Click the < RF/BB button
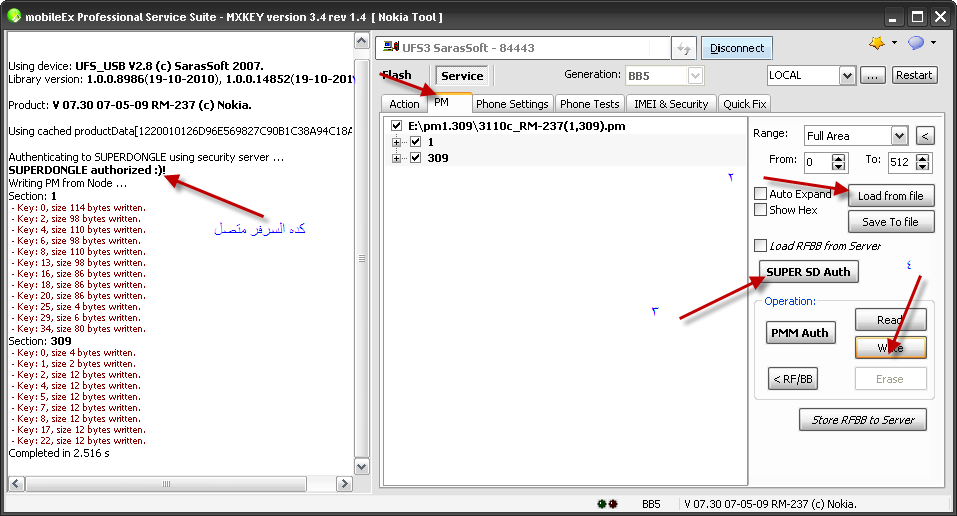 [x=793, y=379]
